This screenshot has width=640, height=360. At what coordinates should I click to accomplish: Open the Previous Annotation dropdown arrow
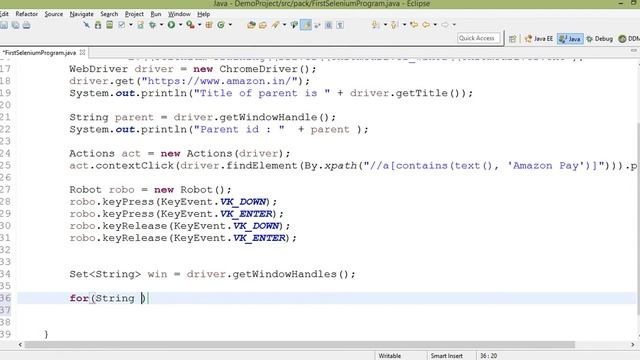point(404,24)
